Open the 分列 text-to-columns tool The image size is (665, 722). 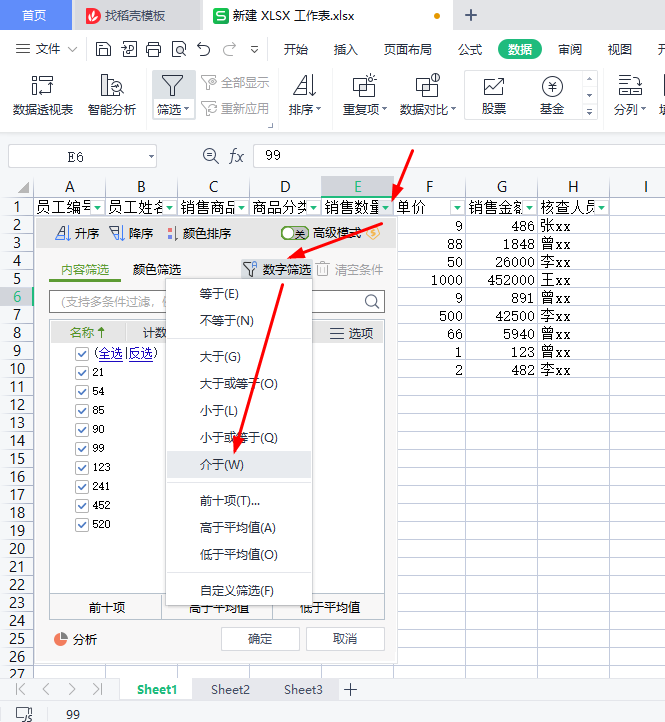(630, 95)
